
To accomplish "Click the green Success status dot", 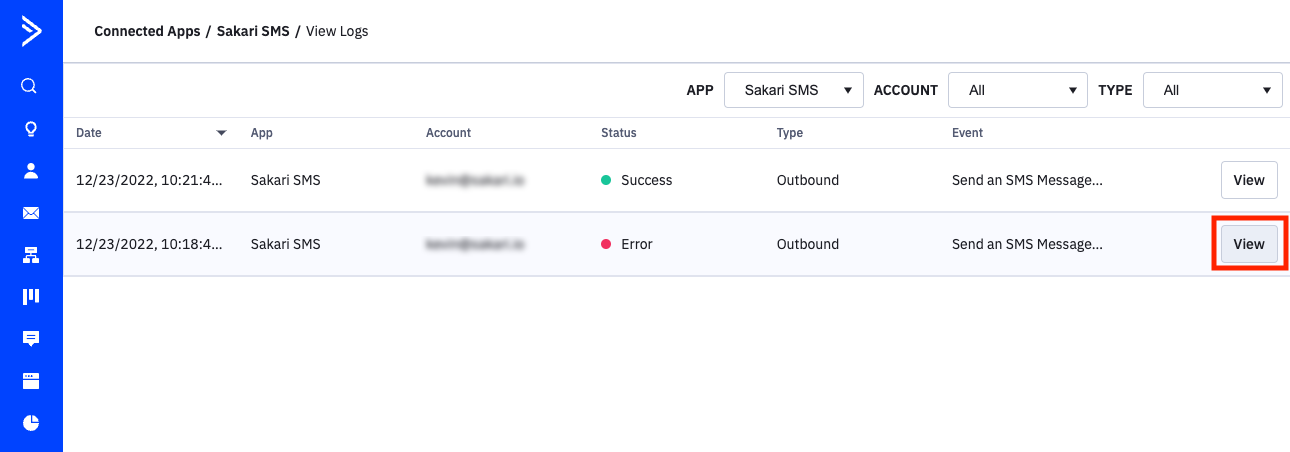I will 606,180.
